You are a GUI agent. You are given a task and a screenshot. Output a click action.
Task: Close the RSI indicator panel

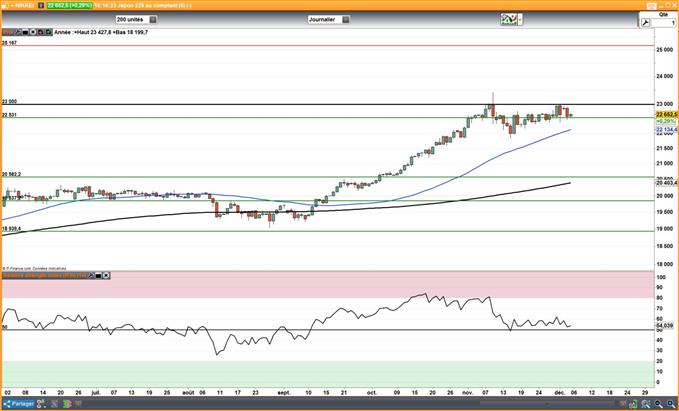coord(107,275)
